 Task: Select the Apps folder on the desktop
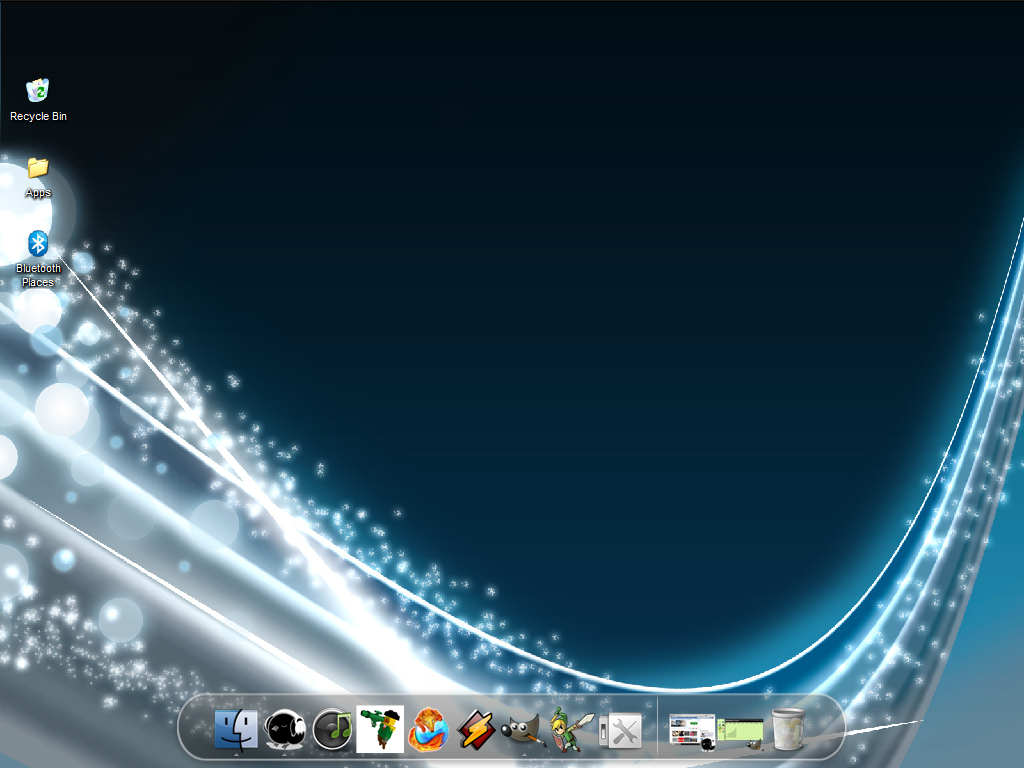coord(38,167)
